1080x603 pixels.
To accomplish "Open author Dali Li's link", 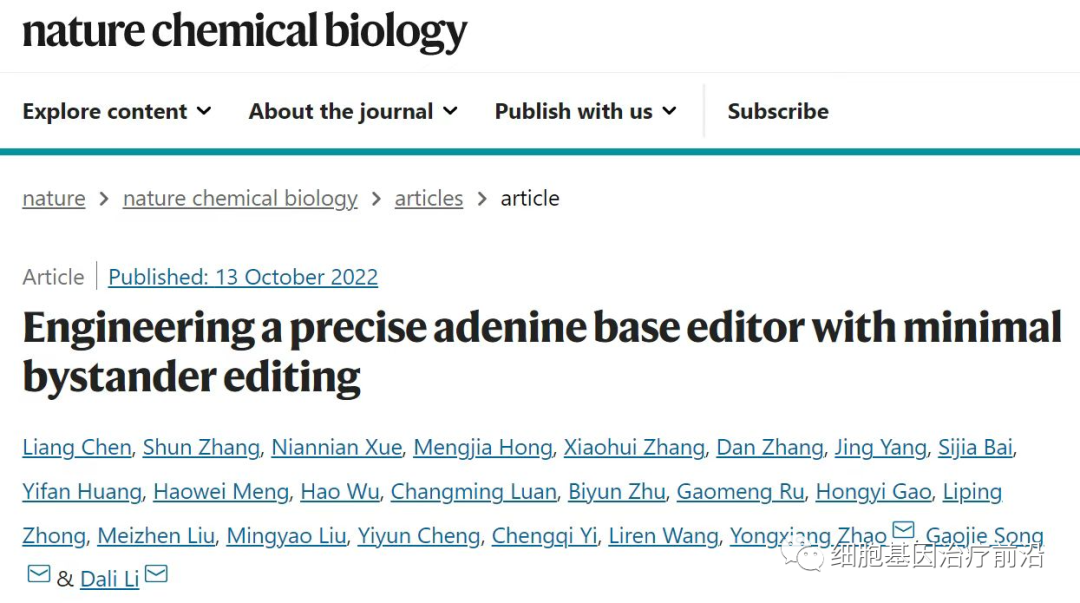I will click(110, 579).
